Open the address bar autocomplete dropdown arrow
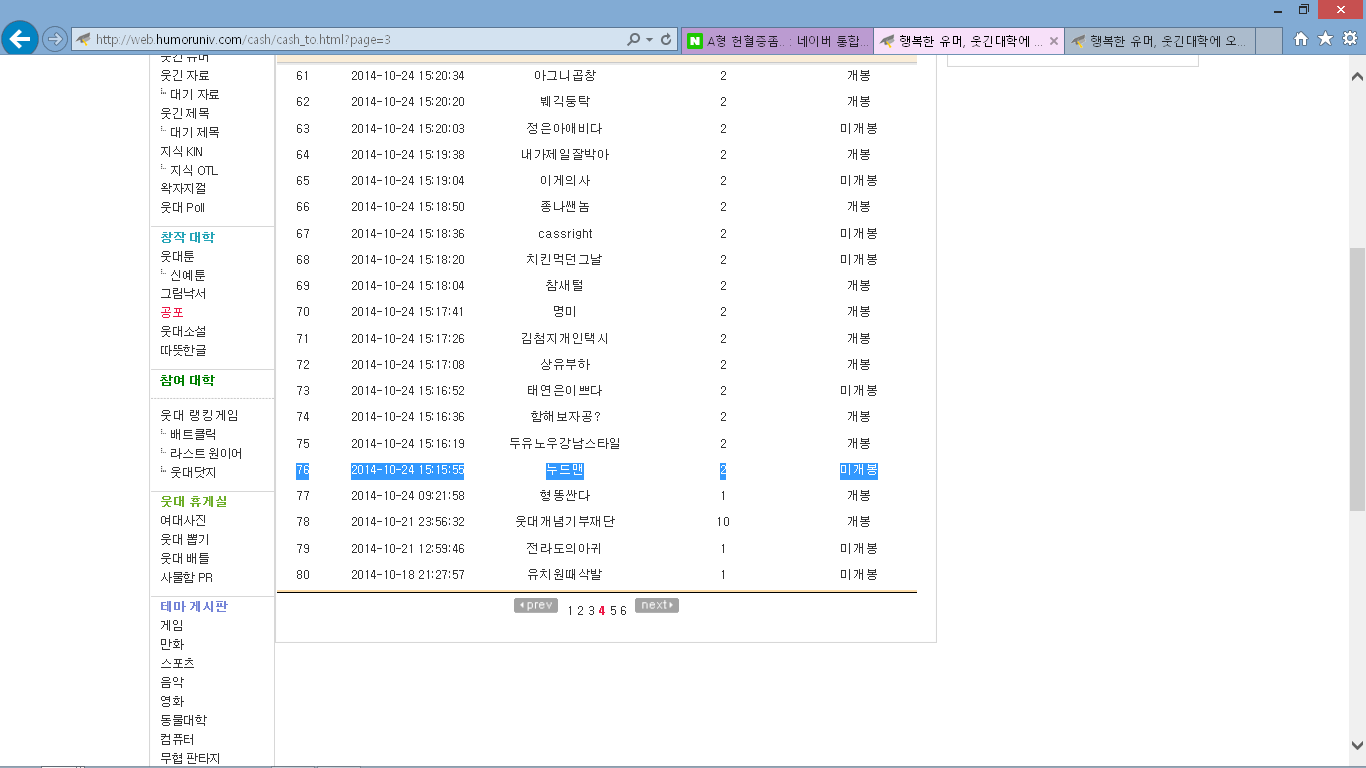This screenshot has width=1366, height=768. pos(649,40)
